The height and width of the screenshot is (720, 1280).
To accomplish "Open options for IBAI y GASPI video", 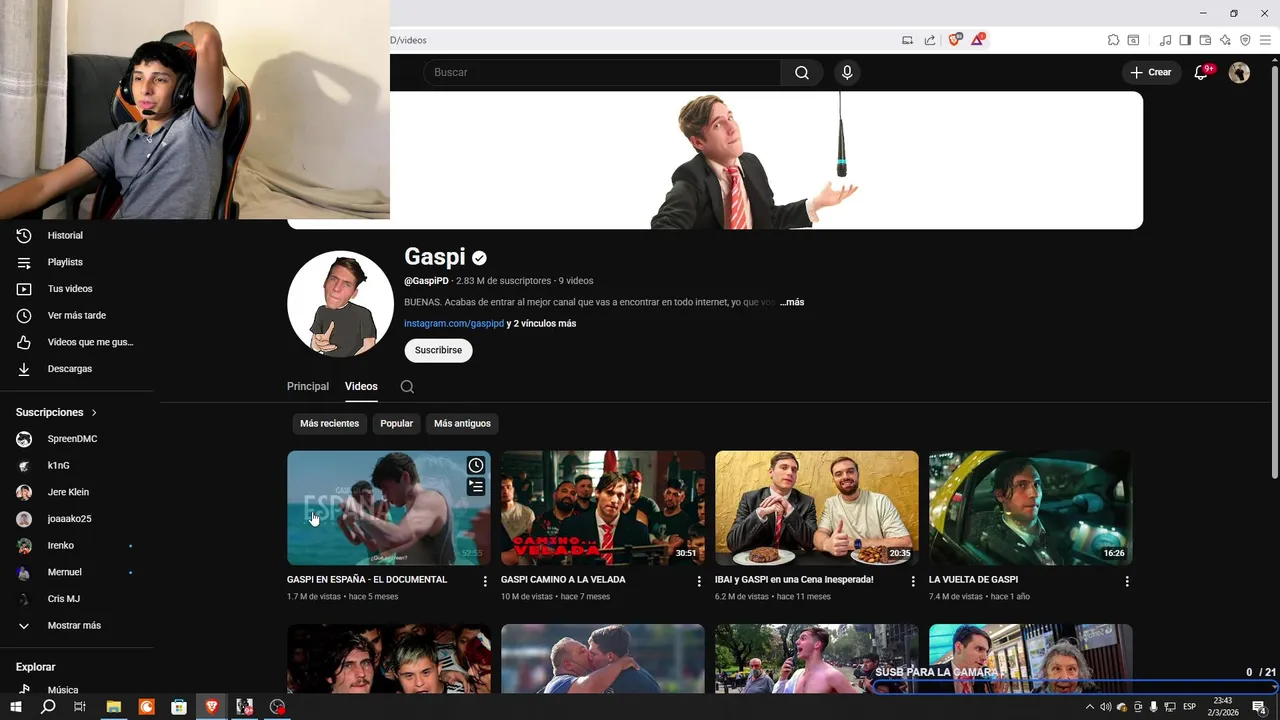I will 913,581.
